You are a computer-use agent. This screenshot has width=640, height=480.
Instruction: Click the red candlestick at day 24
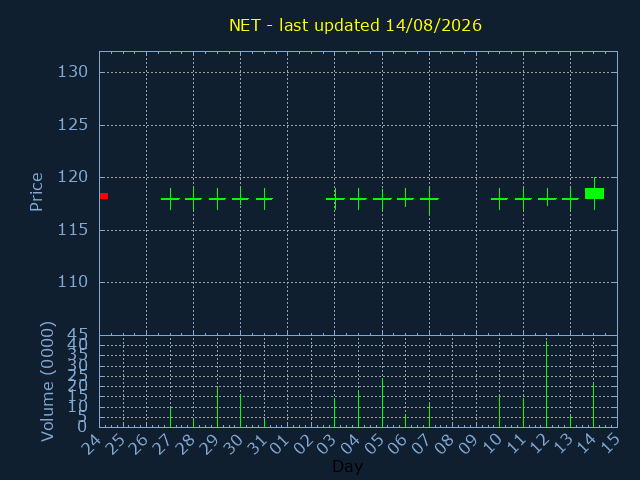(x=104, y=196)
